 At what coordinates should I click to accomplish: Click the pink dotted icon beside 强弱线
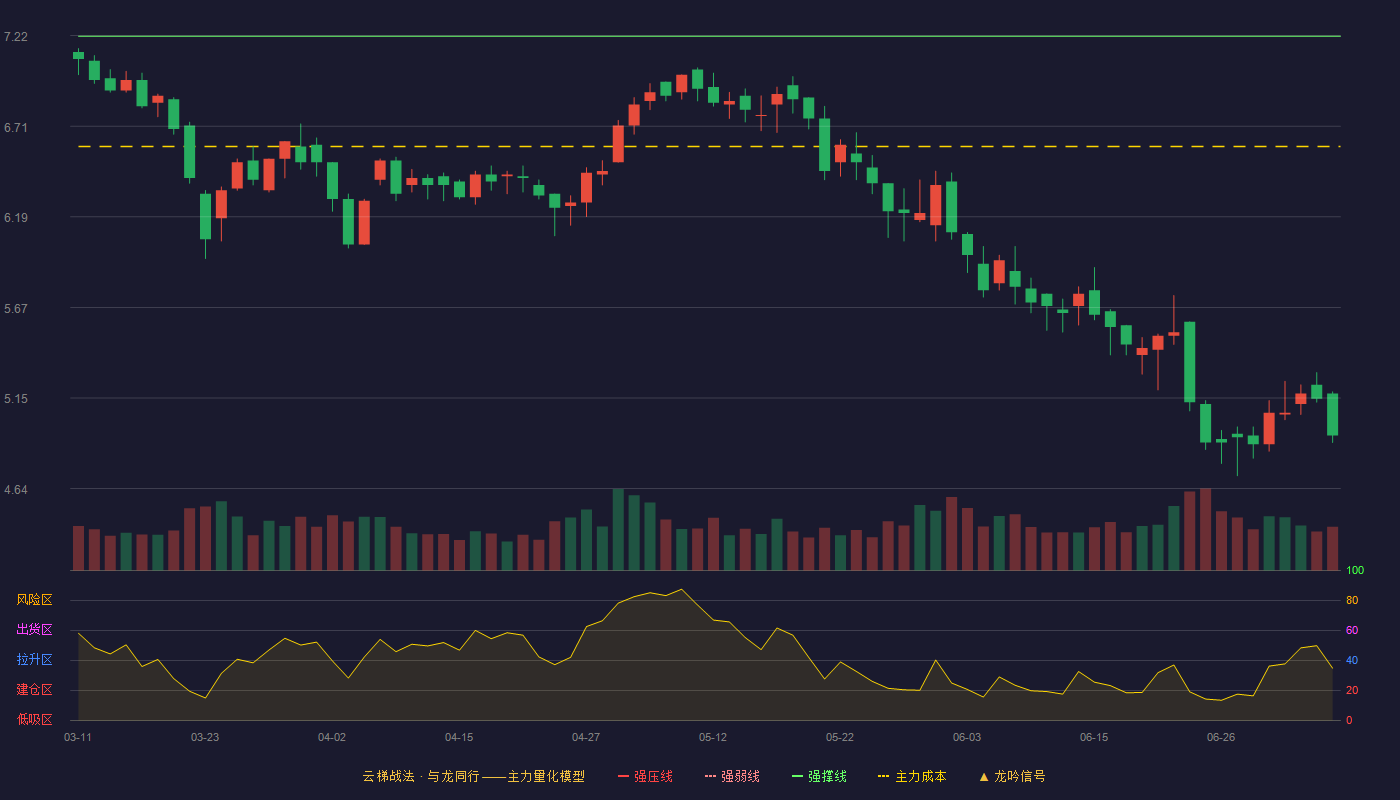coord(710,776)
